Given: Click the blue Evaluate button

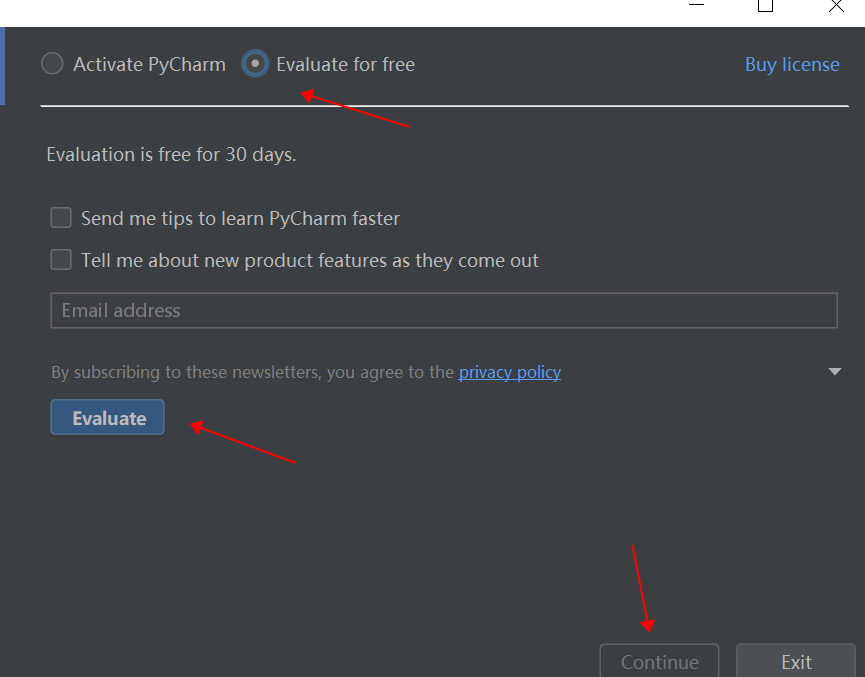Looking at the screenshot, I should [x=108, y=418].
